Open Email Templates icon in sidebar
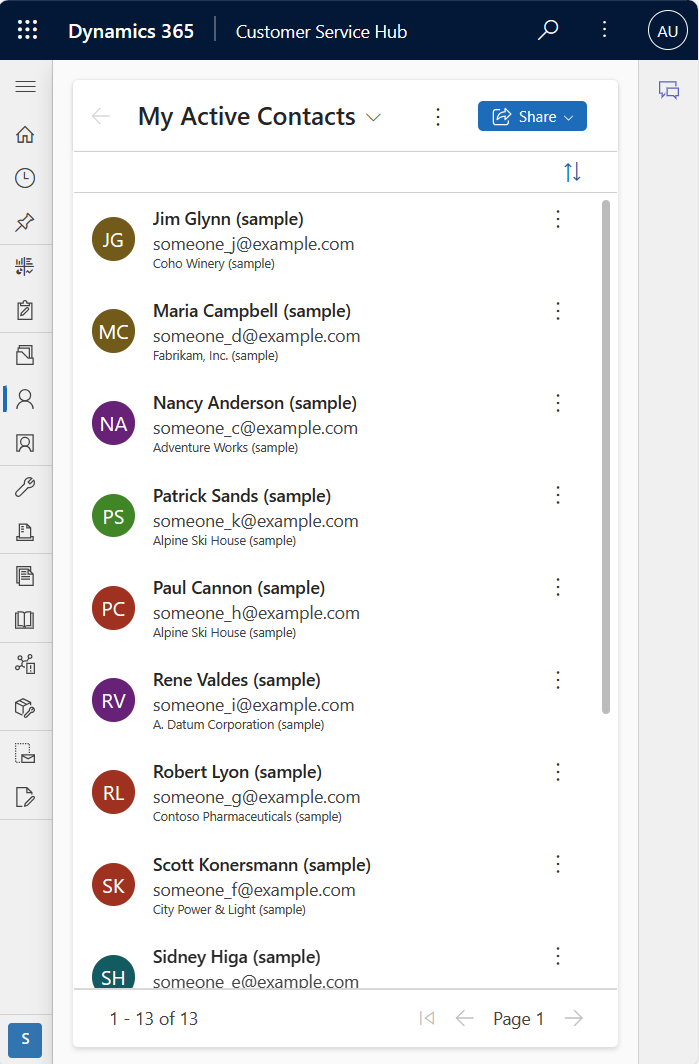 click(25, 753)
